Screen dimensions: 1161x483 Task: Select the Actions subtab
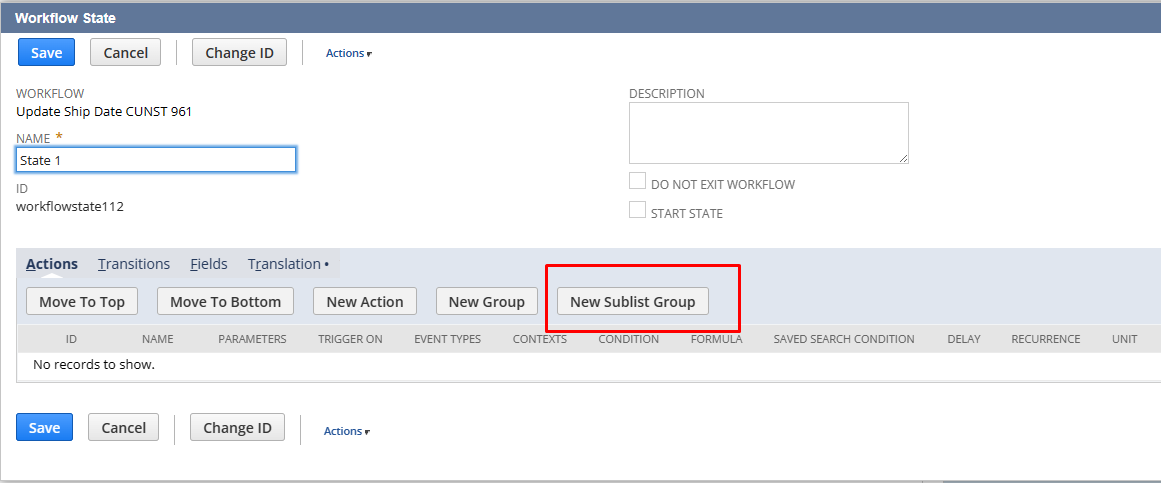click(52, 264)
